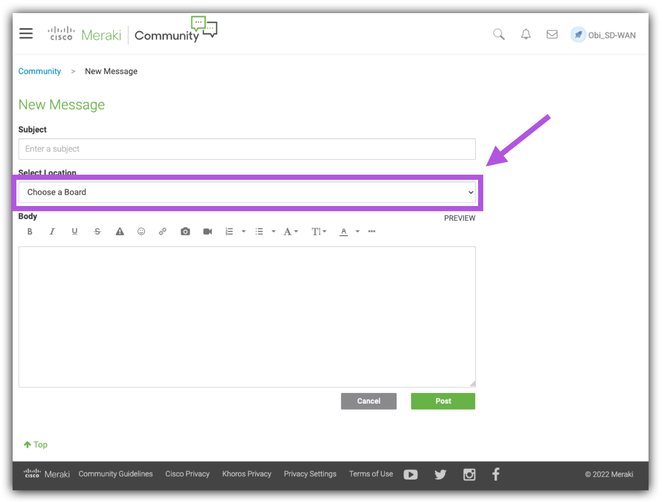
Task: Toggle strikethrough formatting in editor
Action: point(97,232)
